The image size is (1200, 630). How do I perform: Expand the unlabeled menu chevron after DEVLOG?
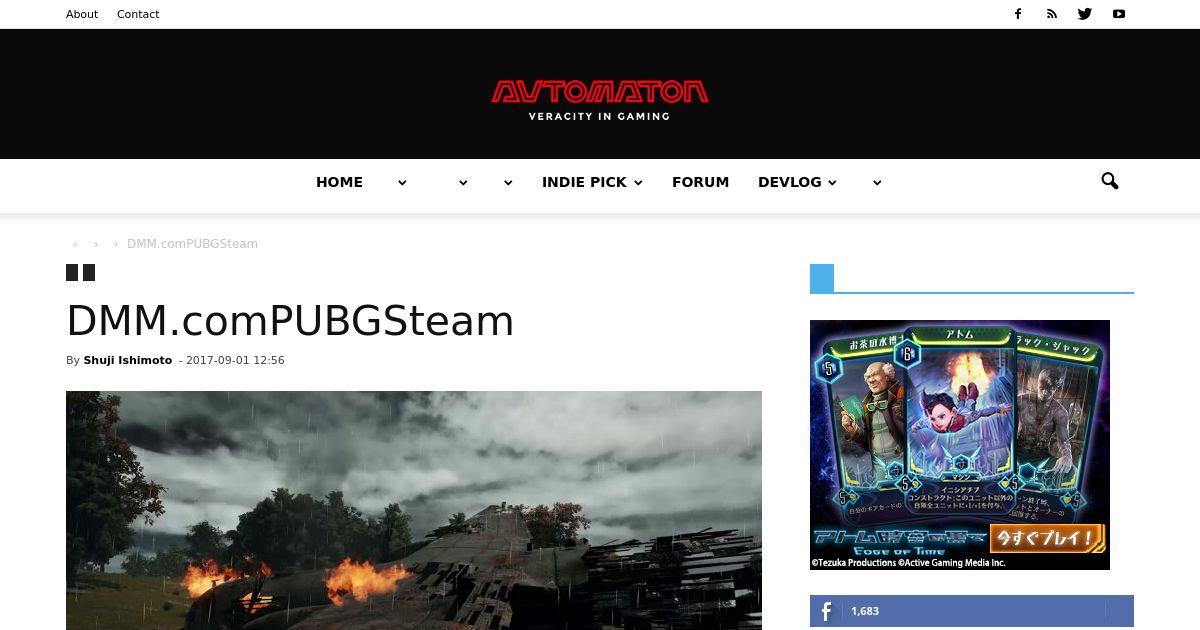click(x=877, y=183)
